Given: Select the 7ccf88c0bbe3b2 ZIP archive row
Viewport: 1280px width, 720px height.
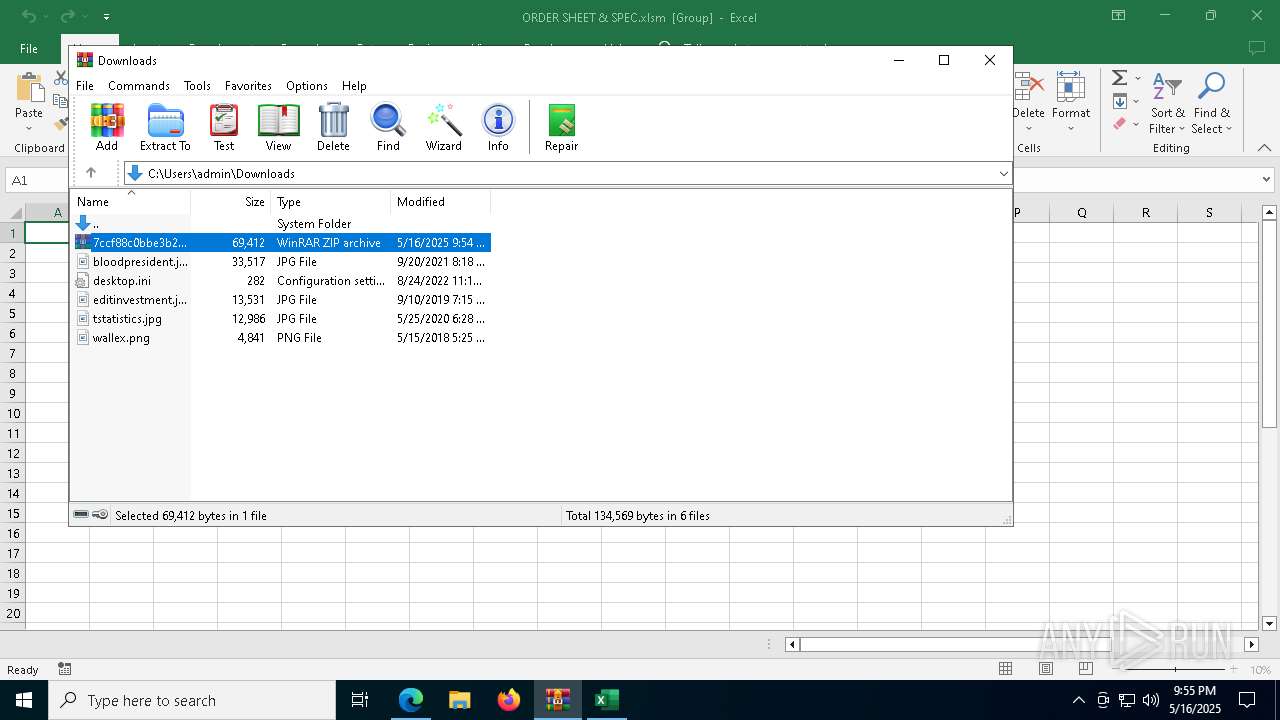Looking at the screenshot, I should tap(281, 243).
